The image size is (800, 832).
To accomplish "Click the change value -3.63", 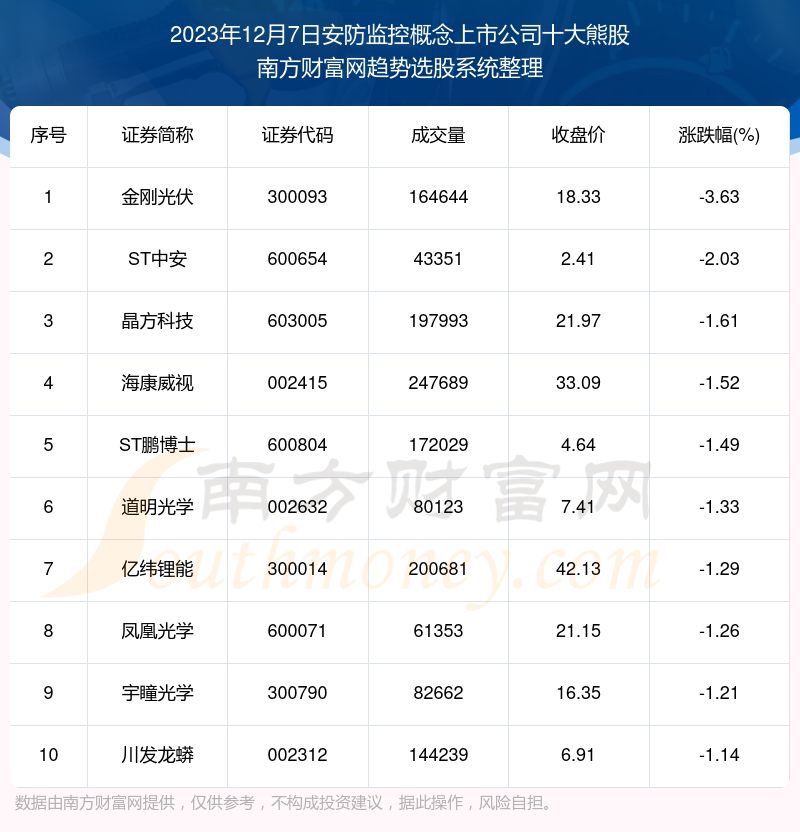I will (719, 197).
